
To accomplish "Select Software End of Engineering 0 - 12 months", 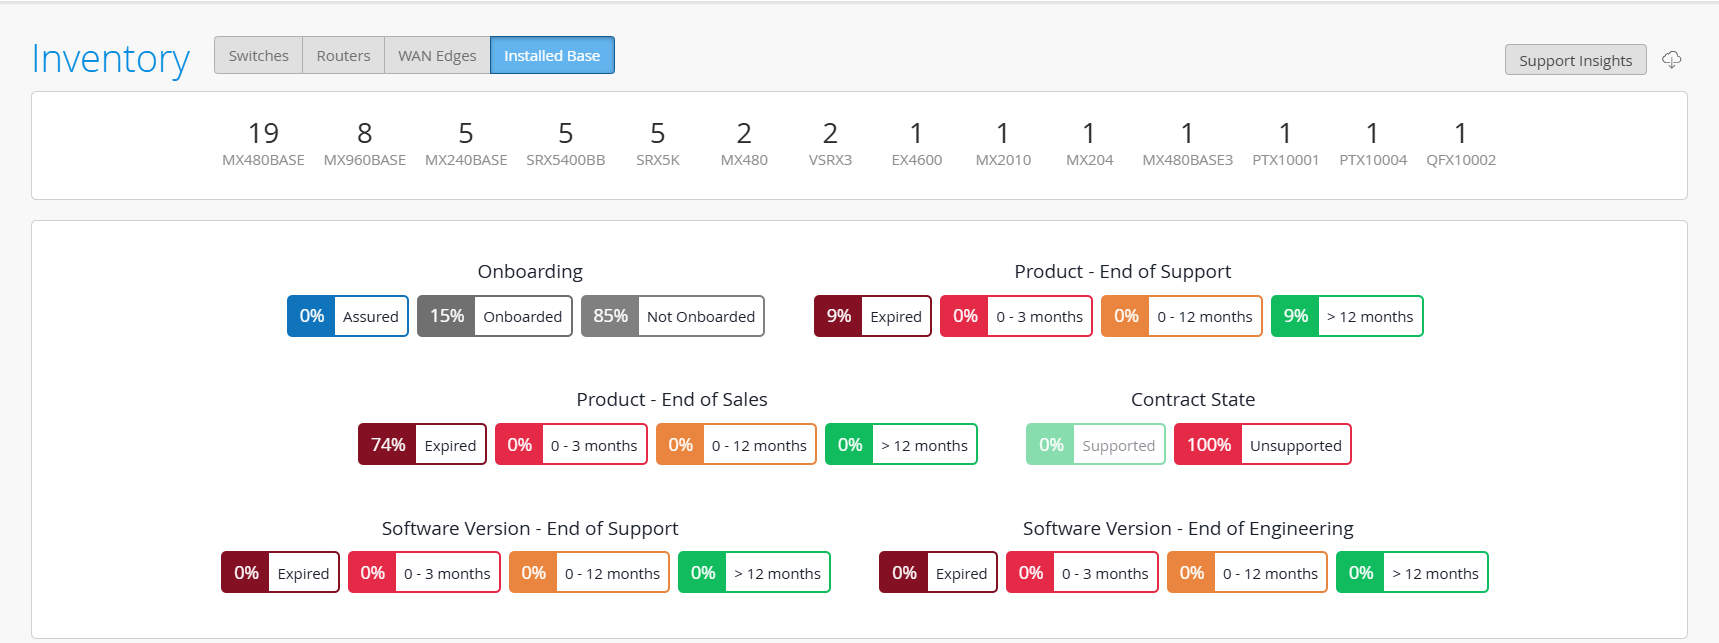I will 1247,573.
